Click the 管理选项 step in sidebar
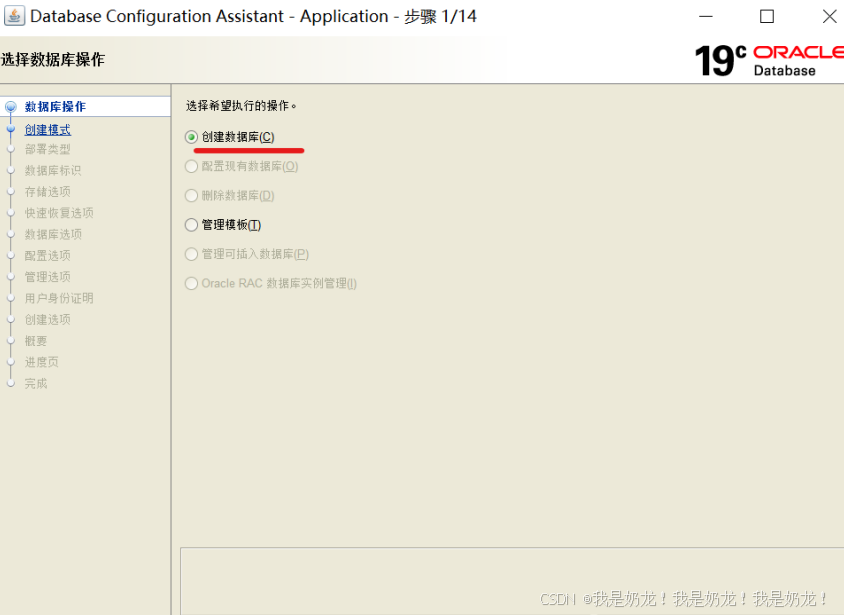Viewport: 844px width, 615px height. 47,277
